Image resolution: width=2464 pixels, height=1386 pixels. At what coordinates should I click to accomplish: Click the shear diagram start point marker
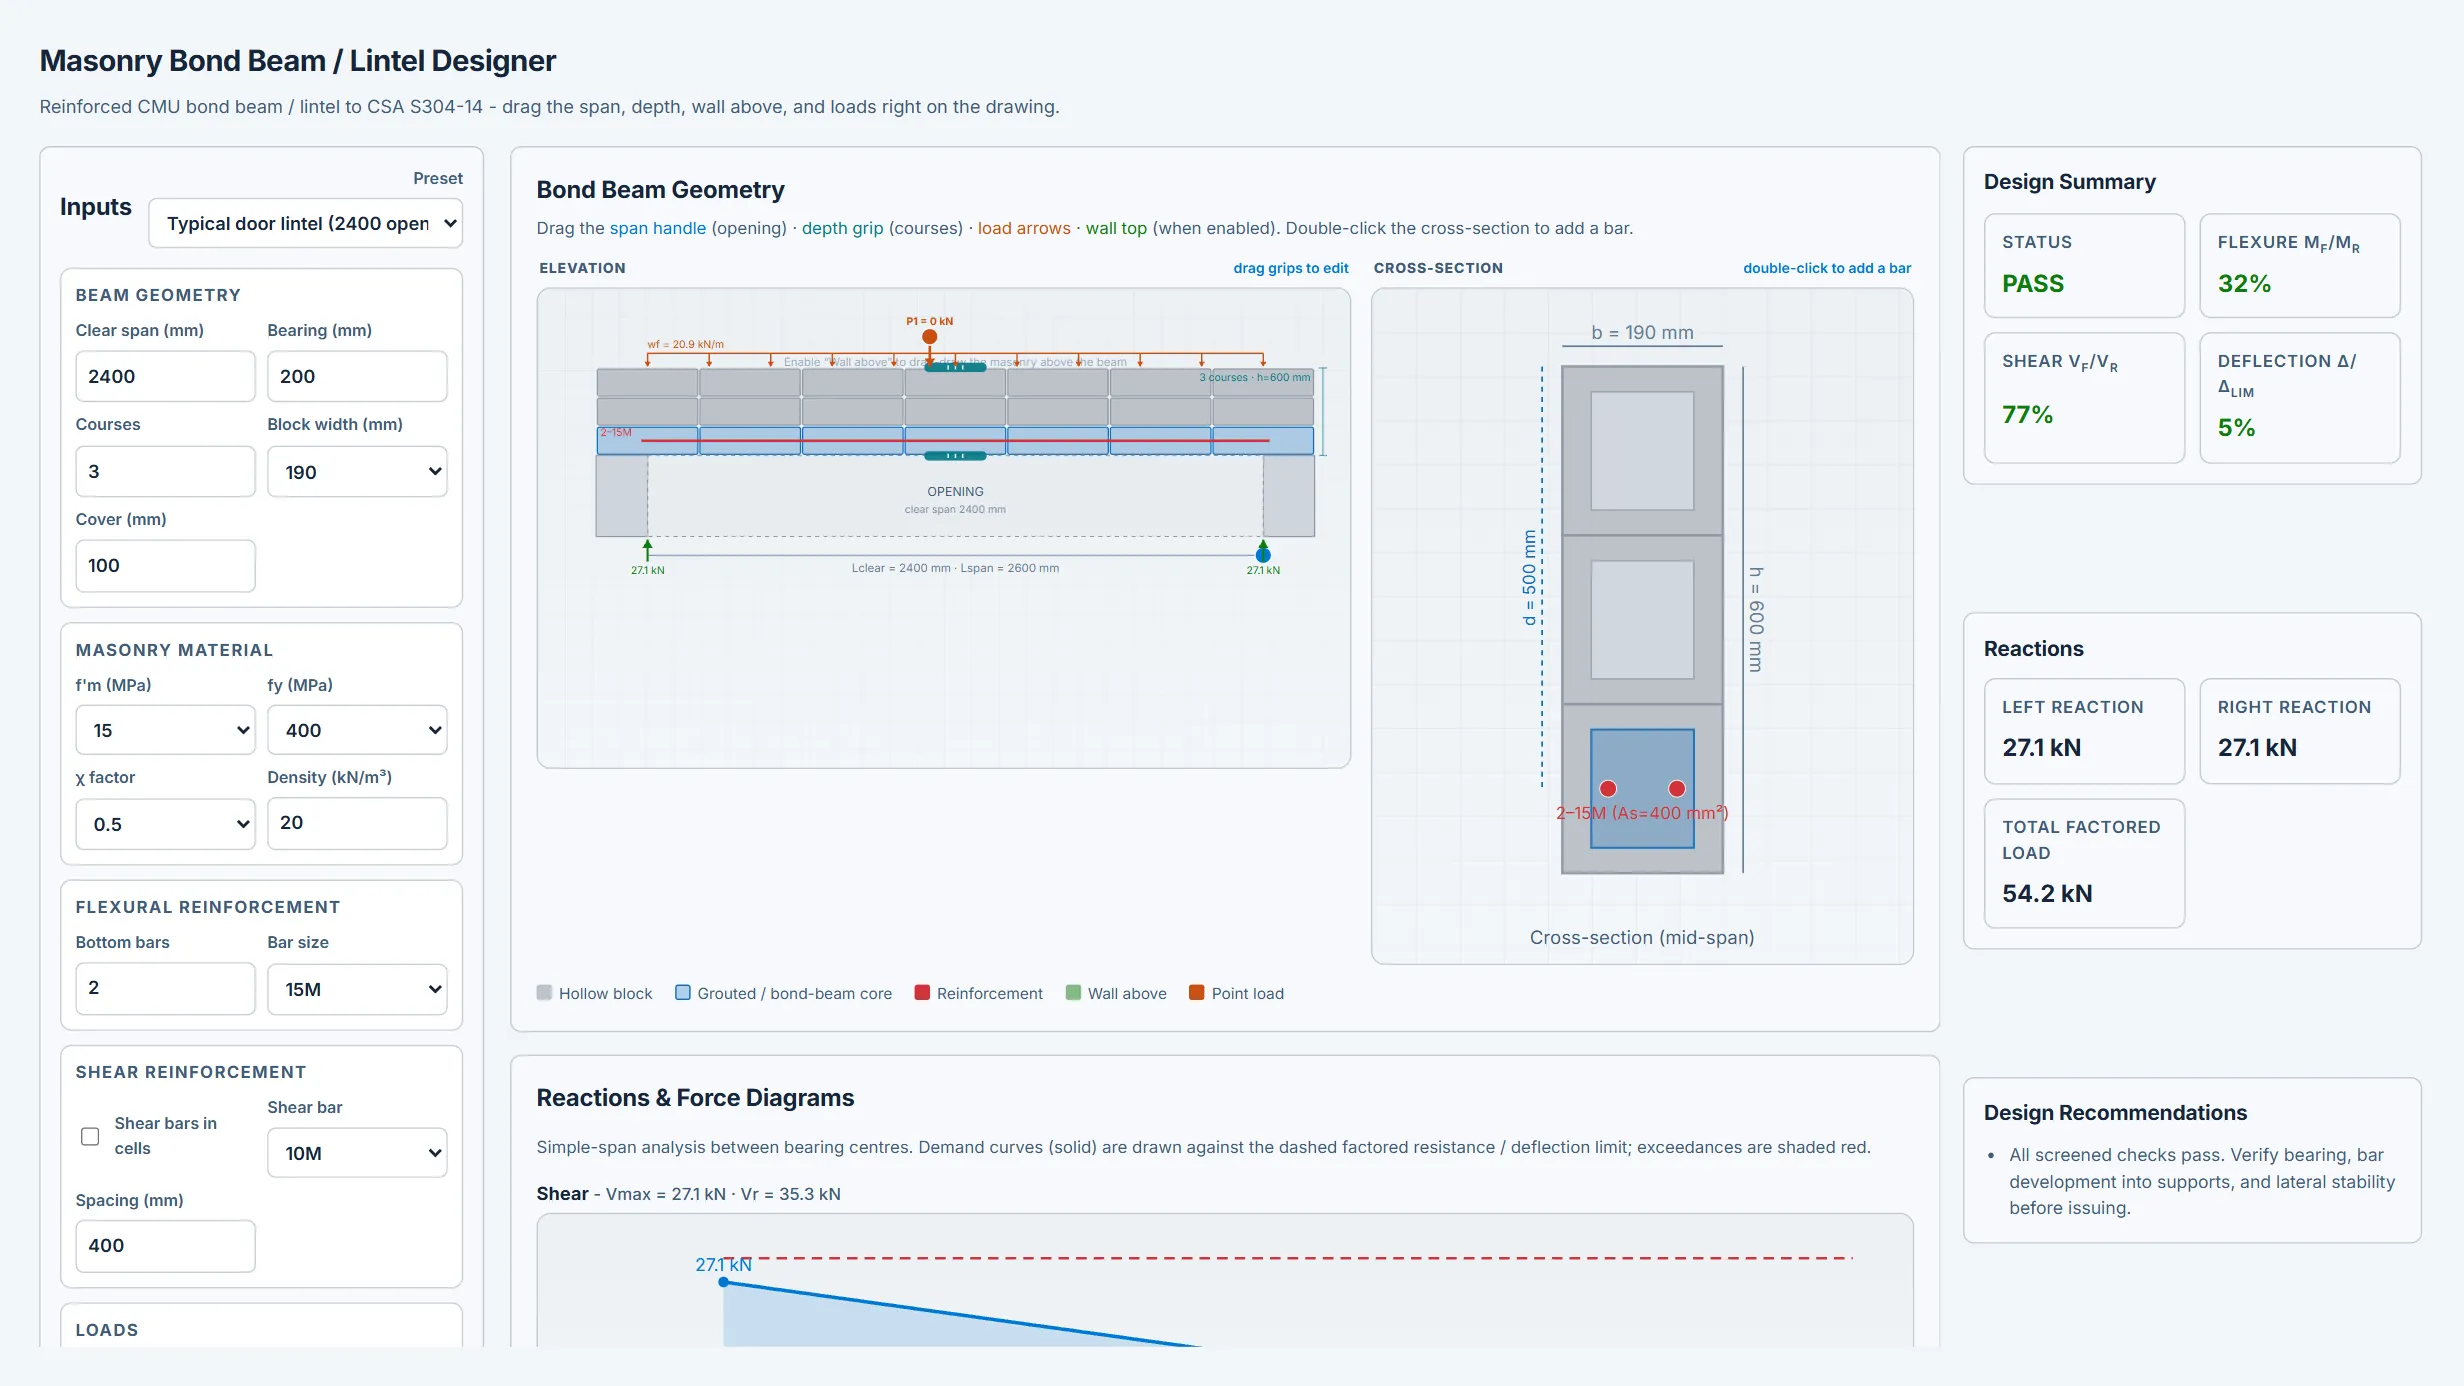point(723,1282)
